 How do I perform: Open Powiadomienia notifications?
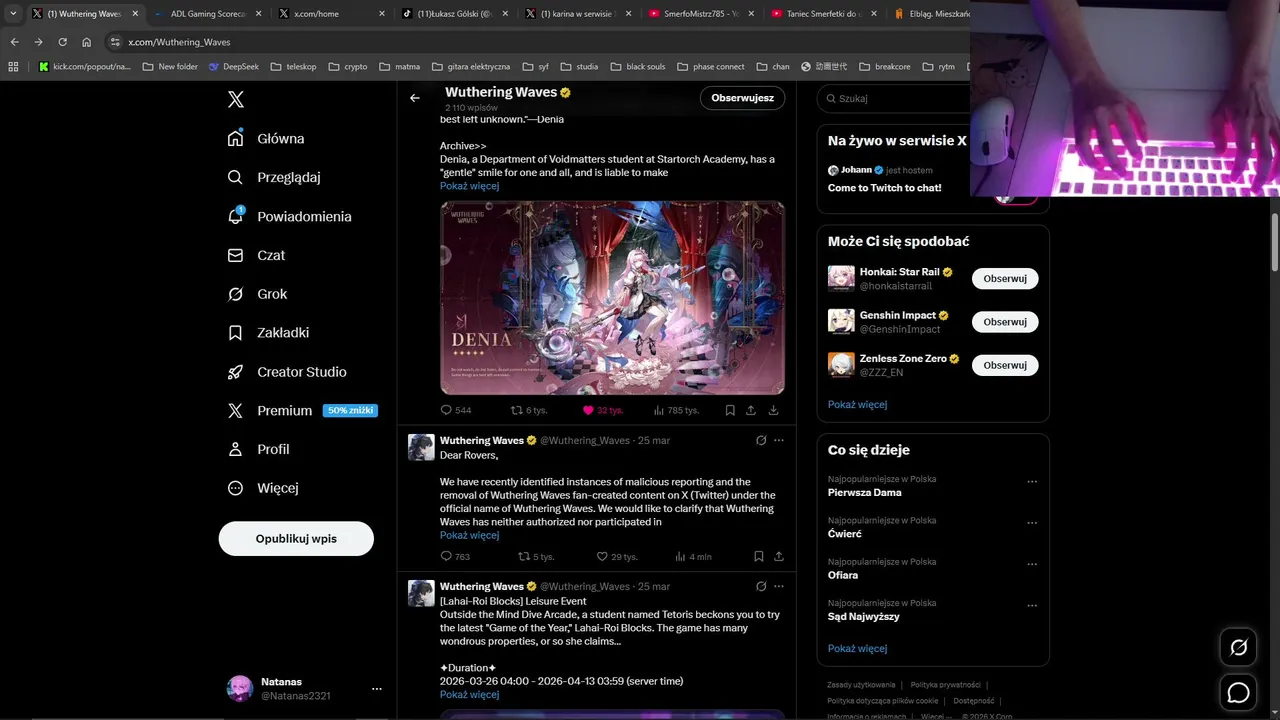pyautogui.click(x=289, y=216)
